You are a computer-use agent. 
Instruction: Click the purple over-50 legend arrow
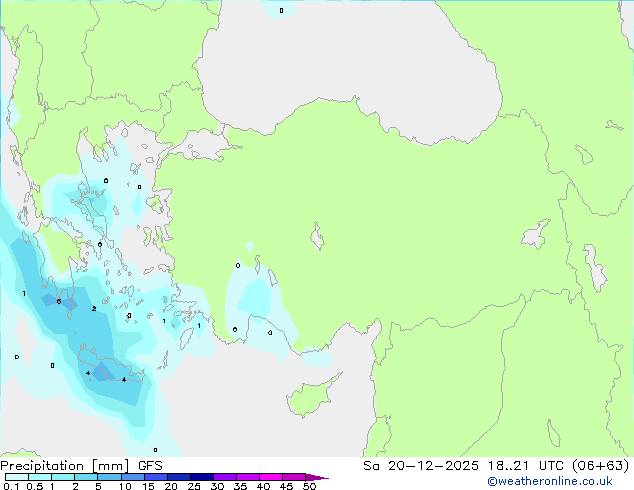(317, 477)
